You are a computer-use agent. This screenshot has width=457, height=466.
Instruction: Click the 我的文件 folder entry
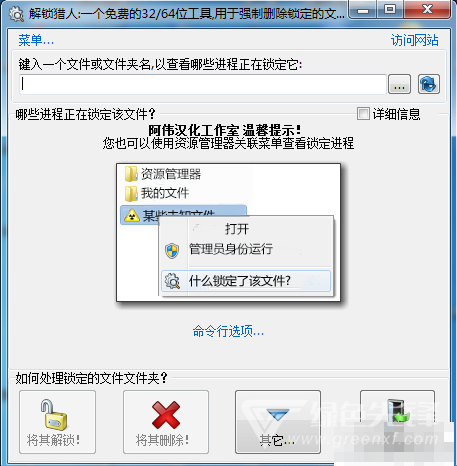tap(157, 193)
